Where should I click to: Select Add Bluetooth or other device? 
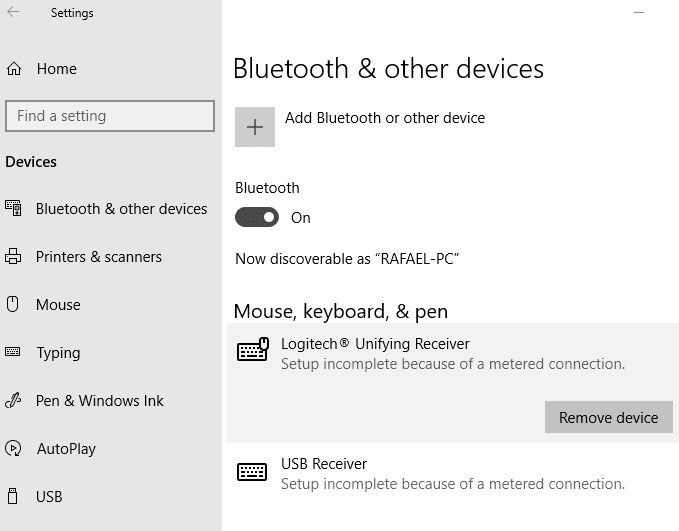[384, 118]
